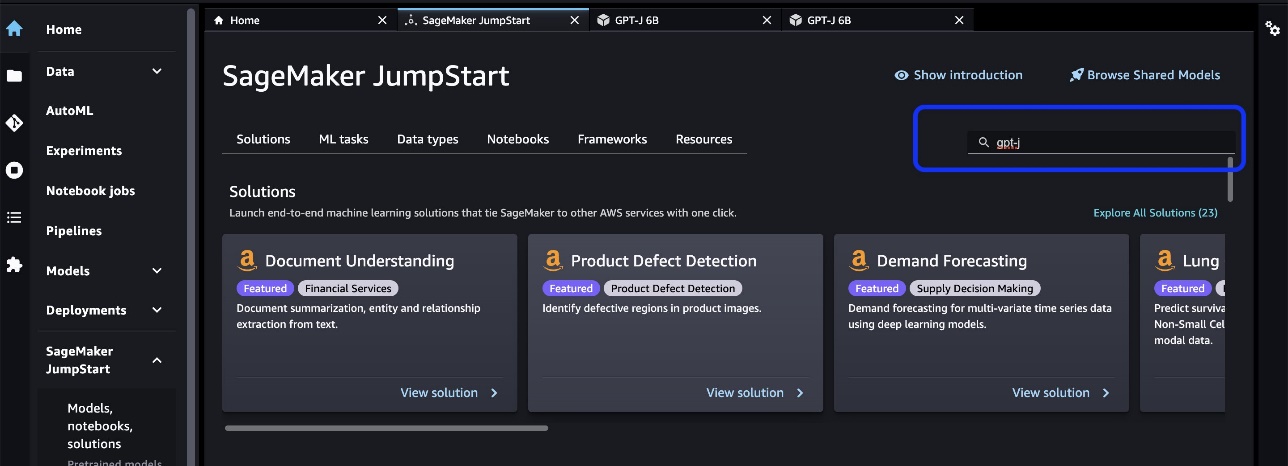Close the Home tab
The width and height of the screenshot is (1288, 466).
[x=383, y=20]
